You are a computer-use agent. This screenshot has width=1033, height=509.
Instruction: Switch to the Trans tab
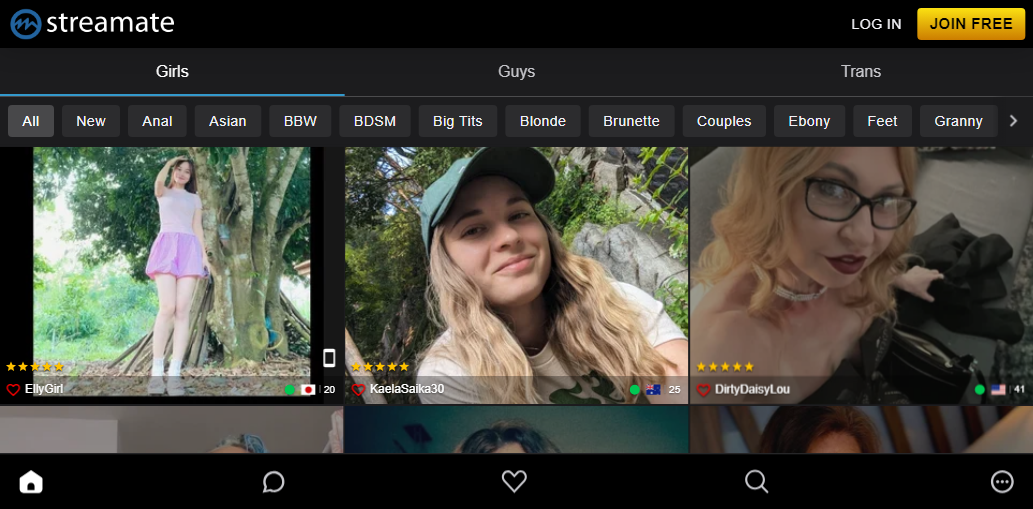point(860,72)
